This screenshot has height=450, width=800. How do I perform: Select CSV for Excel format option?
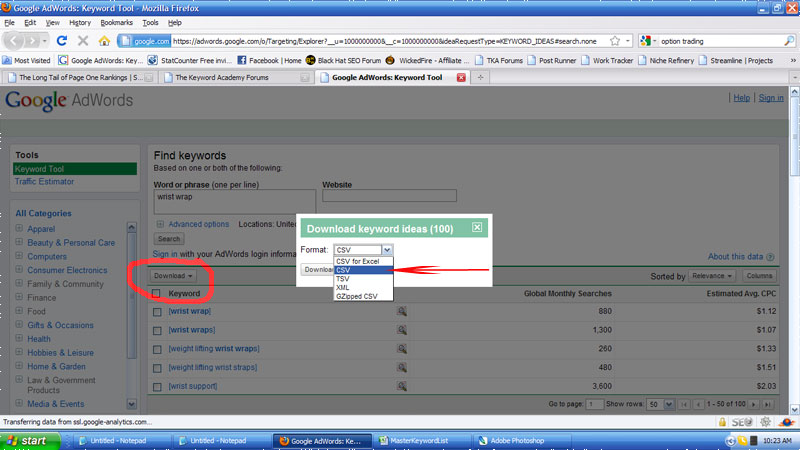click(363, 261)
